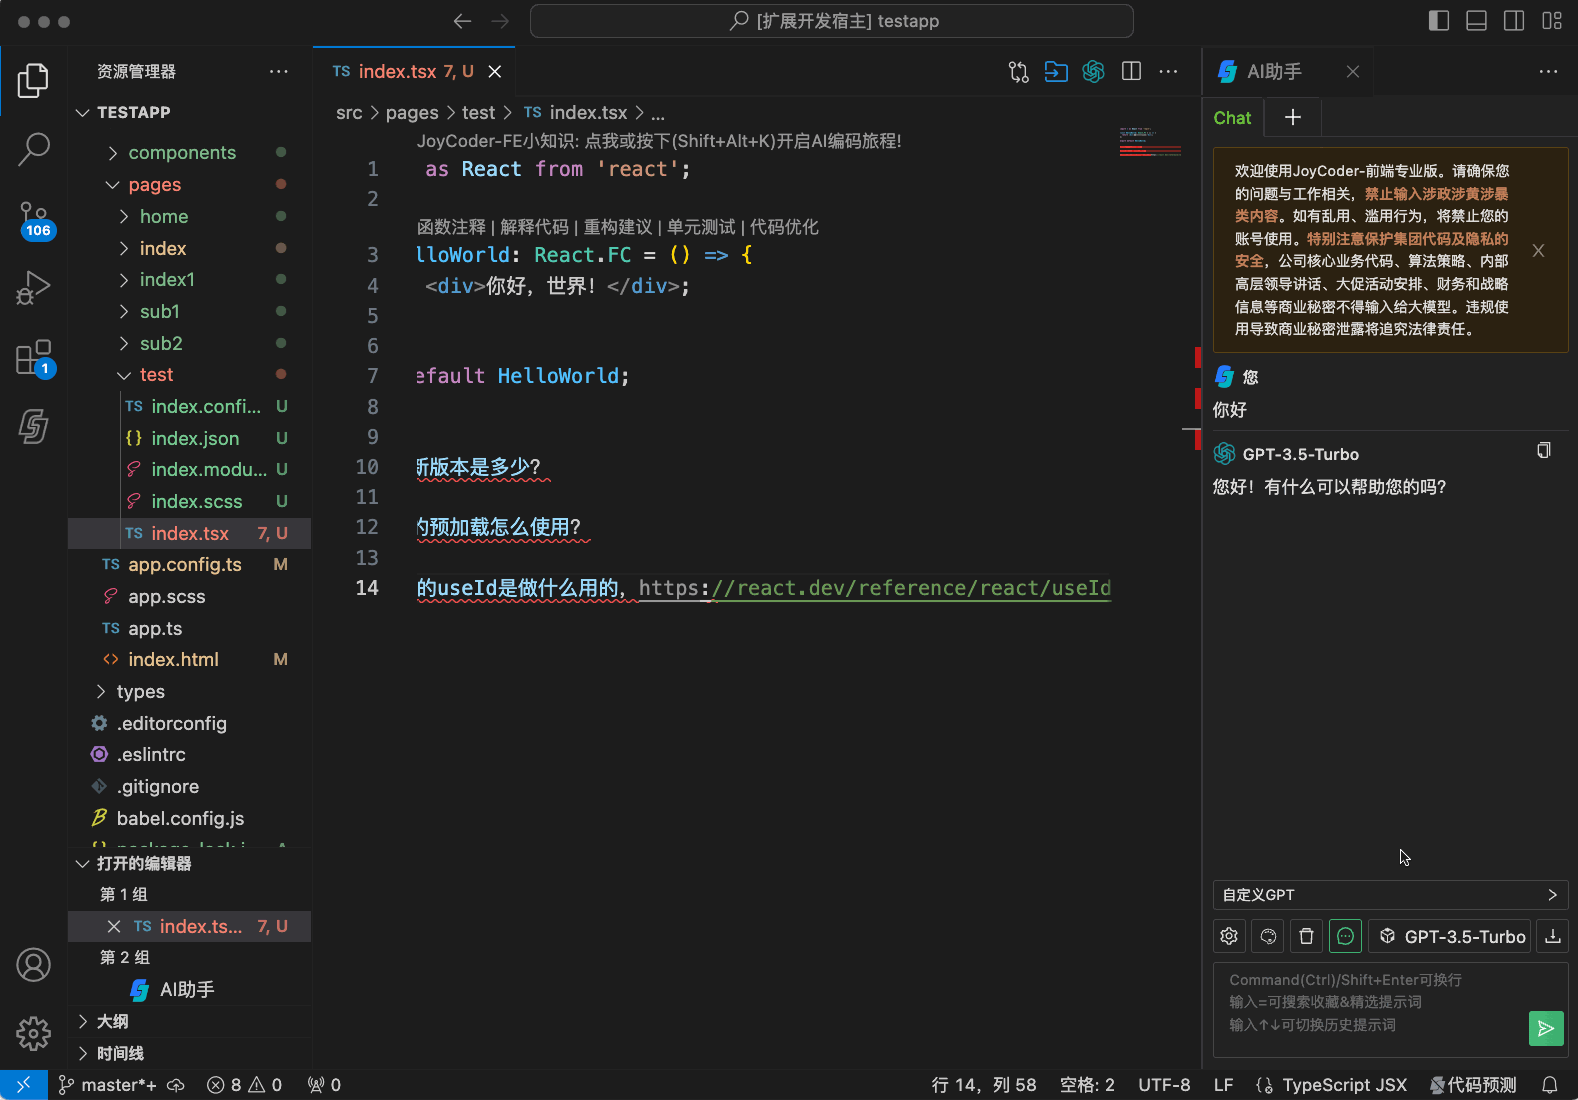
Task: Open the 自定义GPT dropdown
Action: click(1390, 895)
